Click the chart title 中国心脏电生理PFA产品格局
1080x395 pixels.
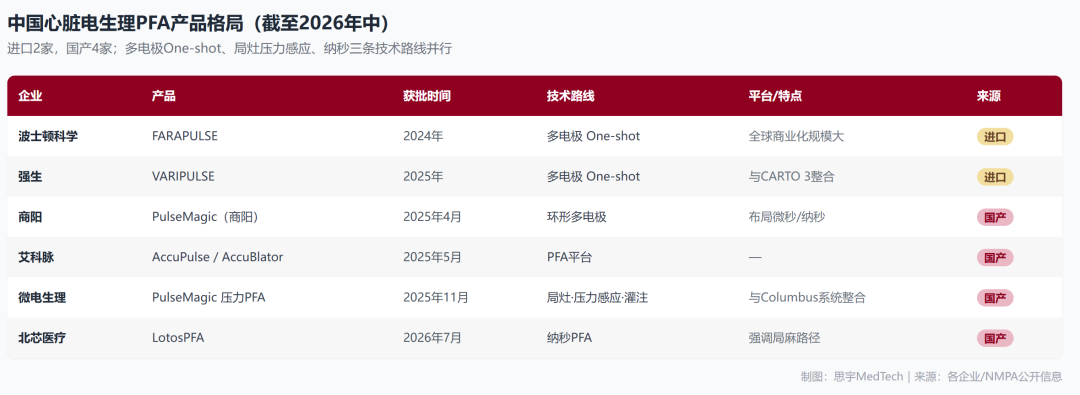point(125,23)
